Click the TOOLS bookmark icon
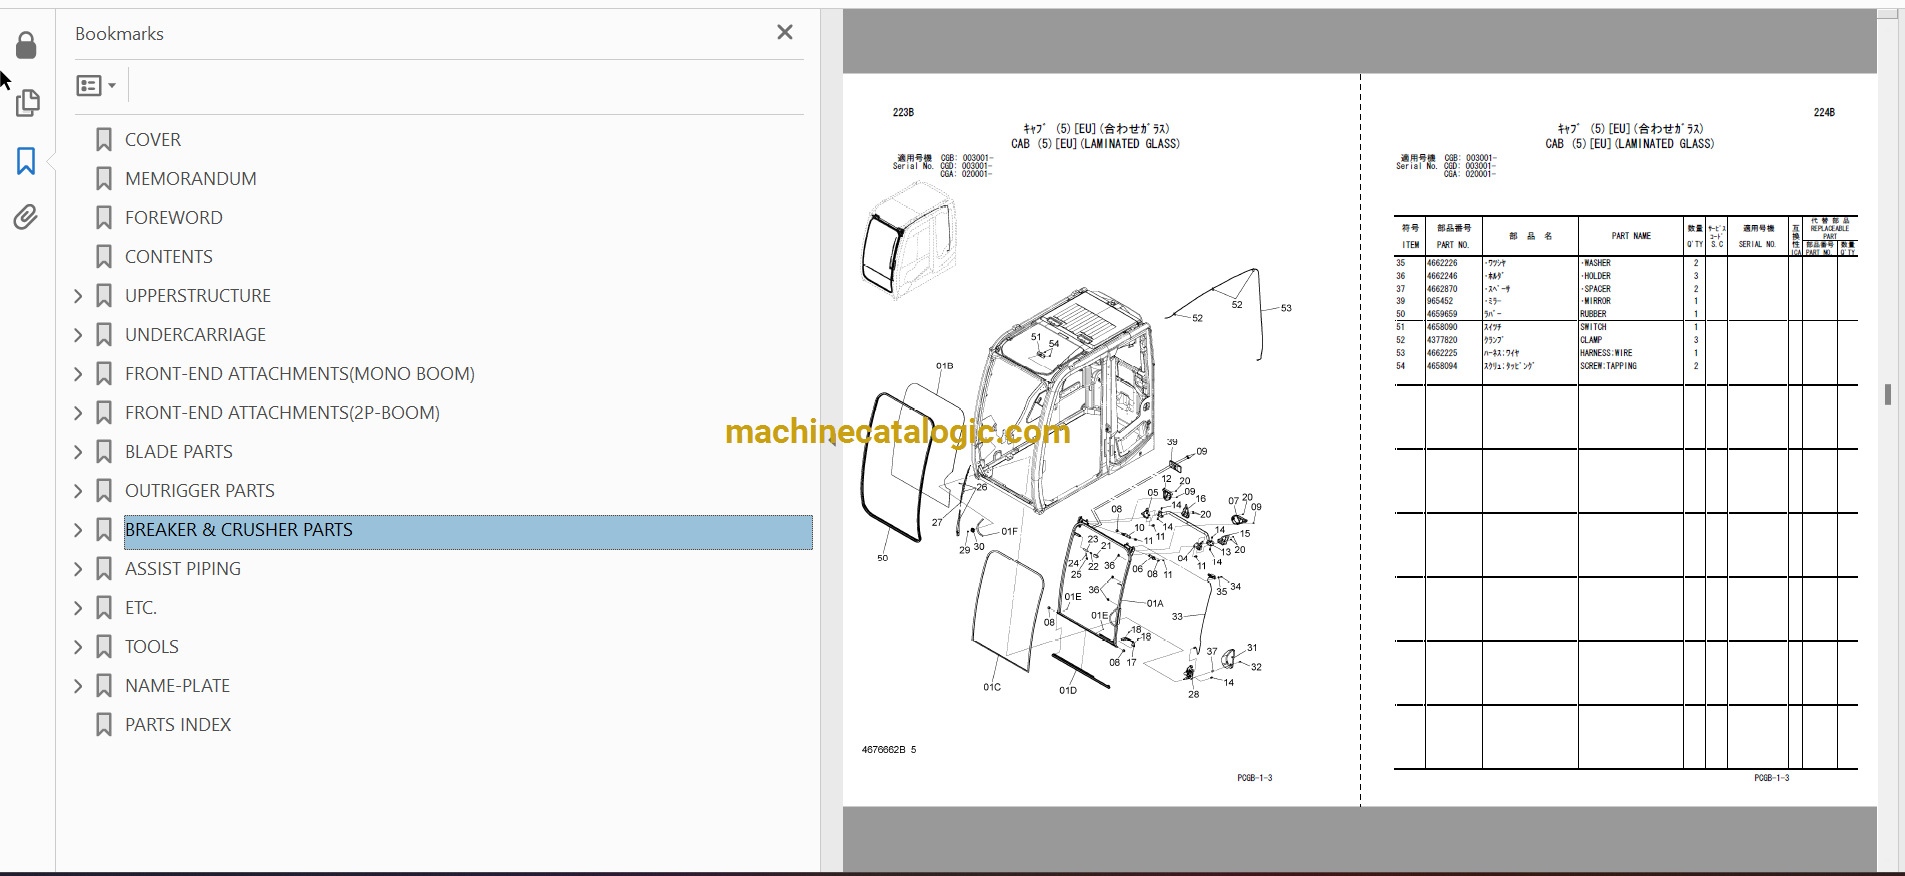 point(104,647)
